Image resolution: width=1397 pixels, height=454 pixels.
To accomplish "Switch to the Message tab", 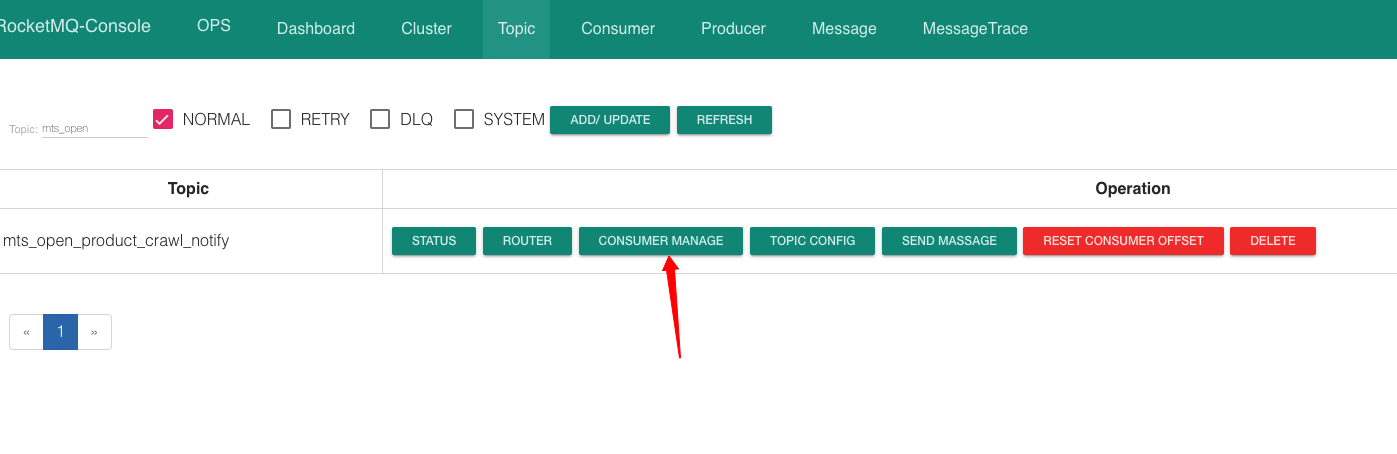I will point(844,29).
